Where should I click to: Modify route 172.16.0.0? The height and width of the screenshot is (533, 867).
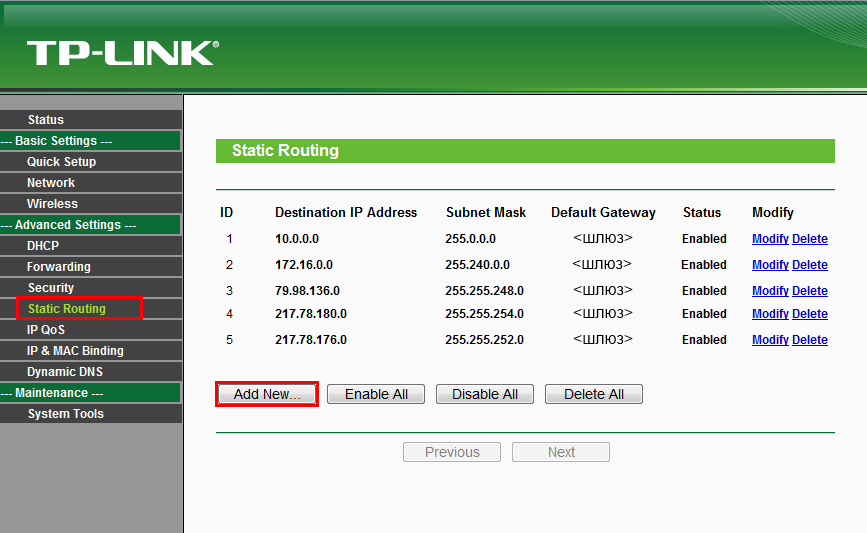click(x=770, y=265)
